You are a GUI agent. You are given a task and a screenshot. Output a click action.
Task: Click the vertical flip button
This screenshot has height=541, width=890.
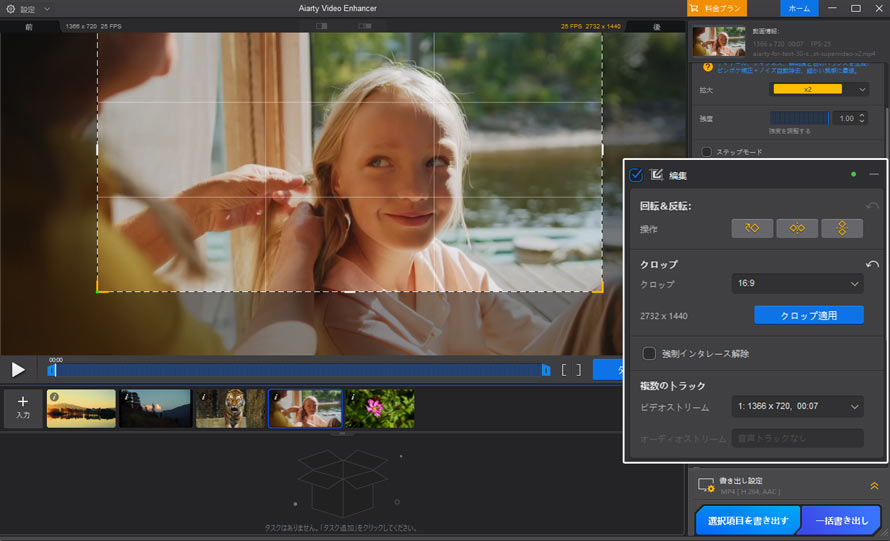842,228
